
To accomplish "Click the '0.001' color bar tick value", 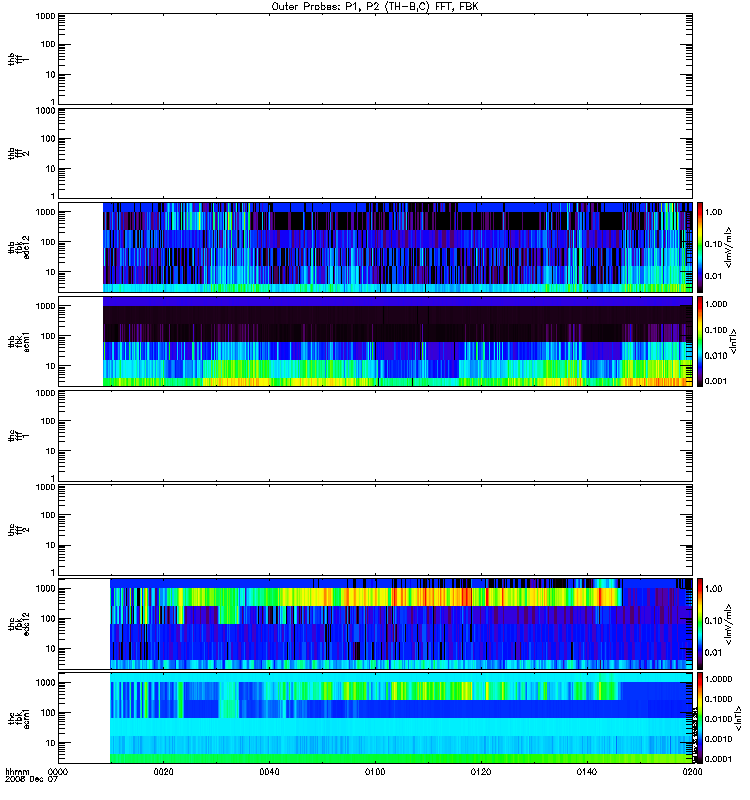I will [x=716, y=381].
